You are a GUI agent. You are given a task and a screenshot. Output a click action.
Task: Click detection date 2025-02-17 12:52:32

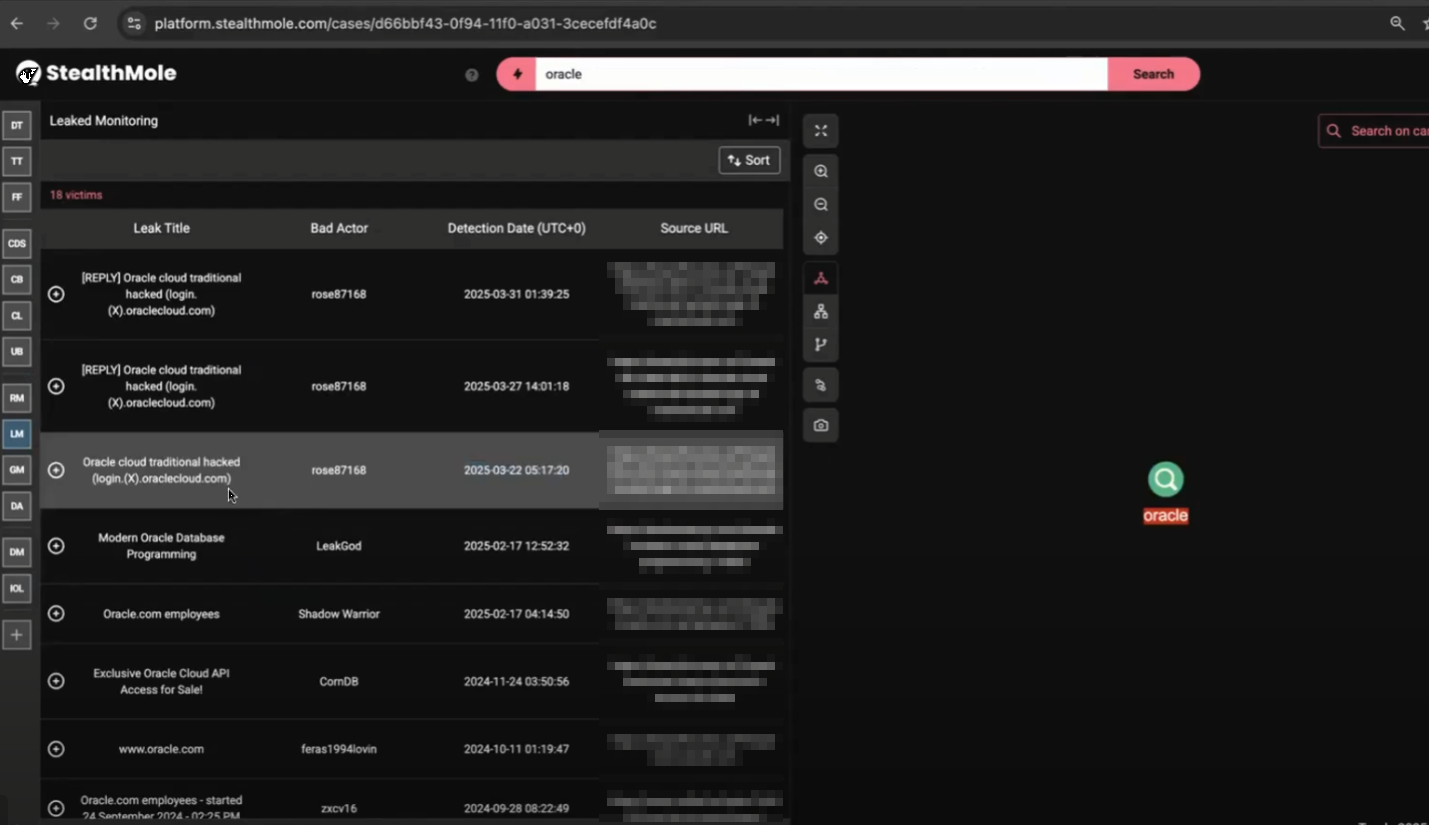click(x=517, y=546)
